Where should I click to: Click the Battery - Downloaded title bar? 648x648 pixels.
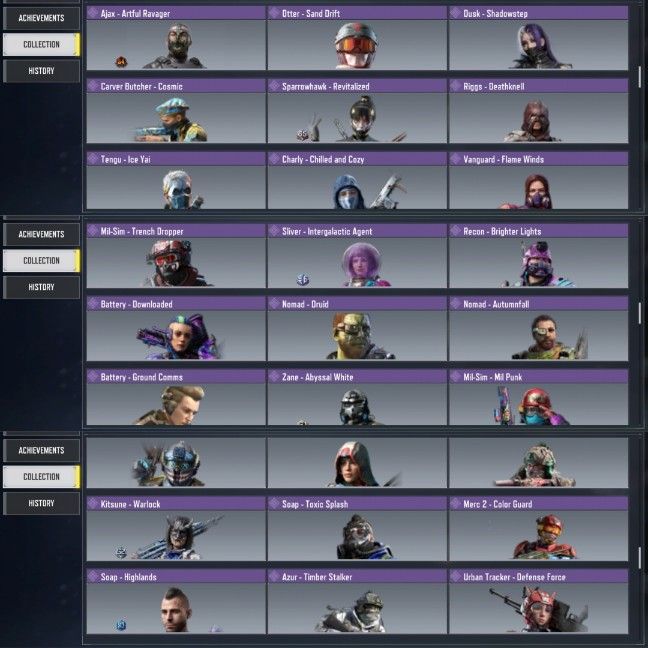click(176, 304)
